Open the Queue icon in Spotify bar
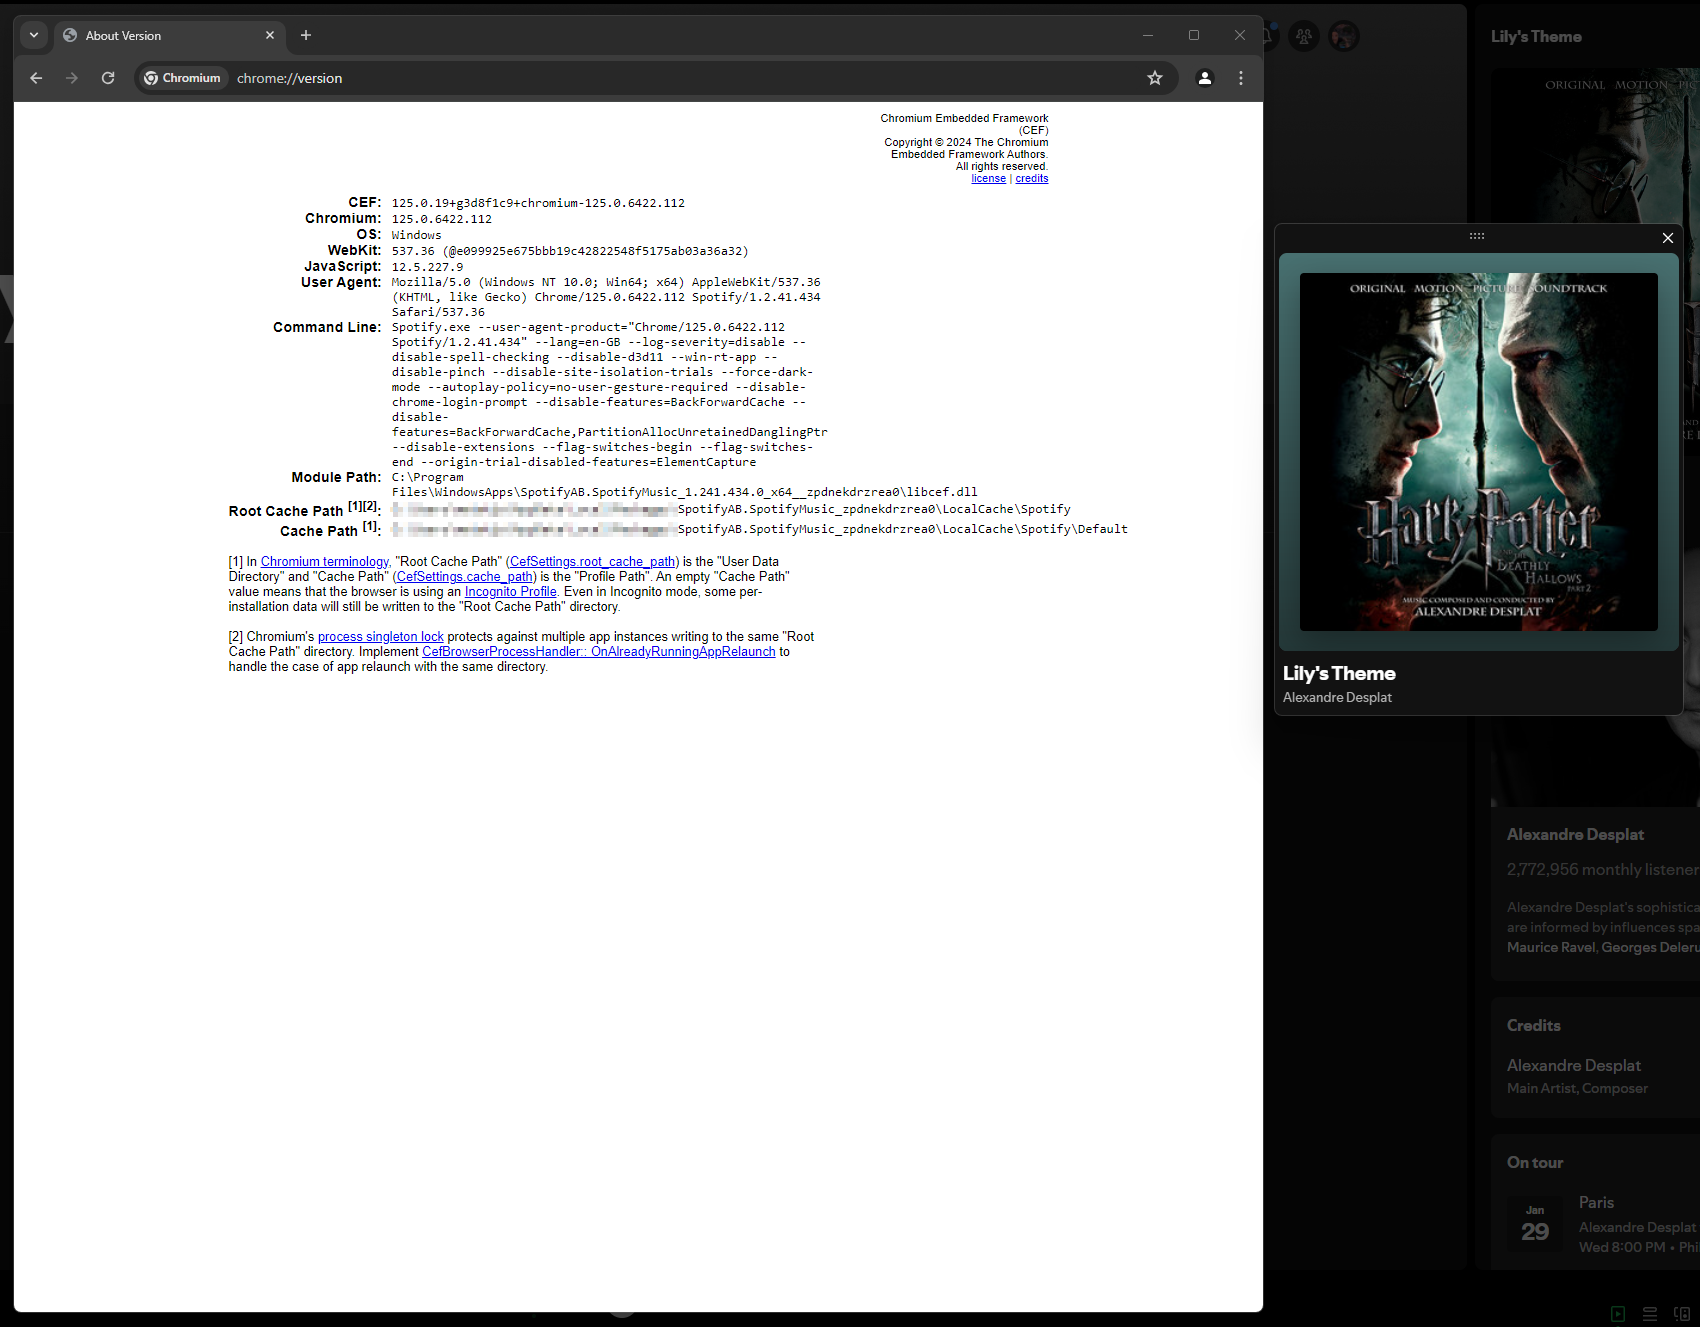This screenshot has width=1700, height=1327. pos(1650,1314)
